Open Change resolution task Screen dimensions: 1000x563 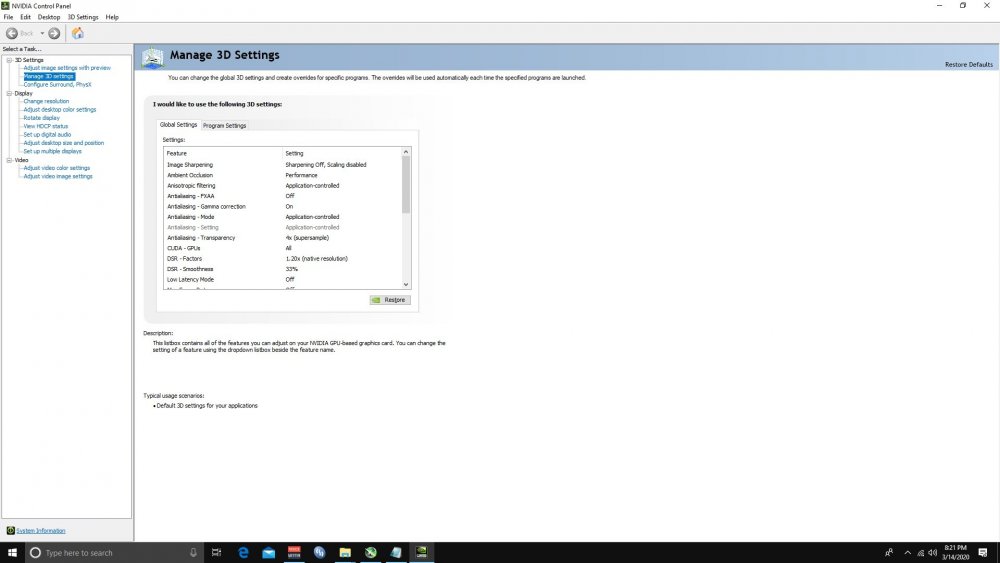(x=46, y=101)
